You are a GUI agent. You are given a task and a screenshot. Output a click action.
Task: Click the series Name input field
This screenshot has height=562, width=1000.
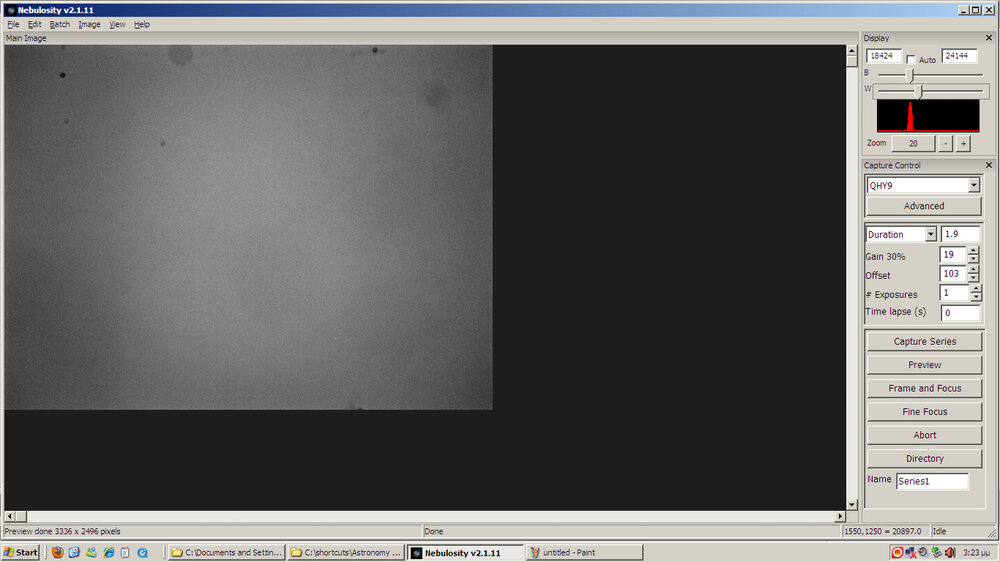point(931,481)
